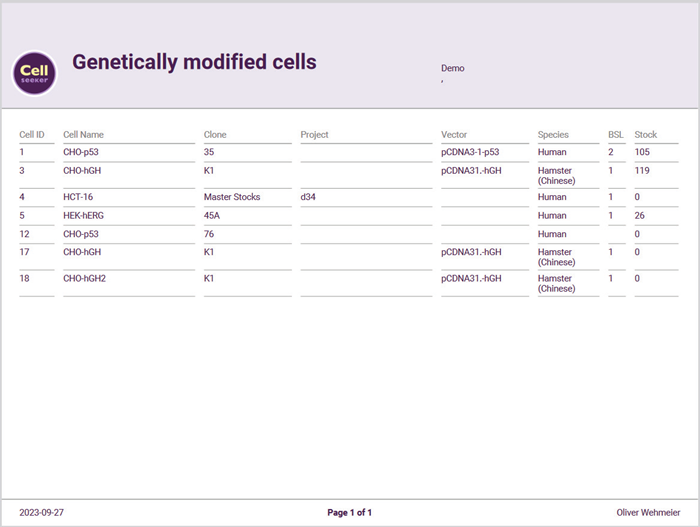Image resolution: width=700 pixels, height=527 pixels.
Task: Click the Cell seeker logo
Action: [34, 74]
